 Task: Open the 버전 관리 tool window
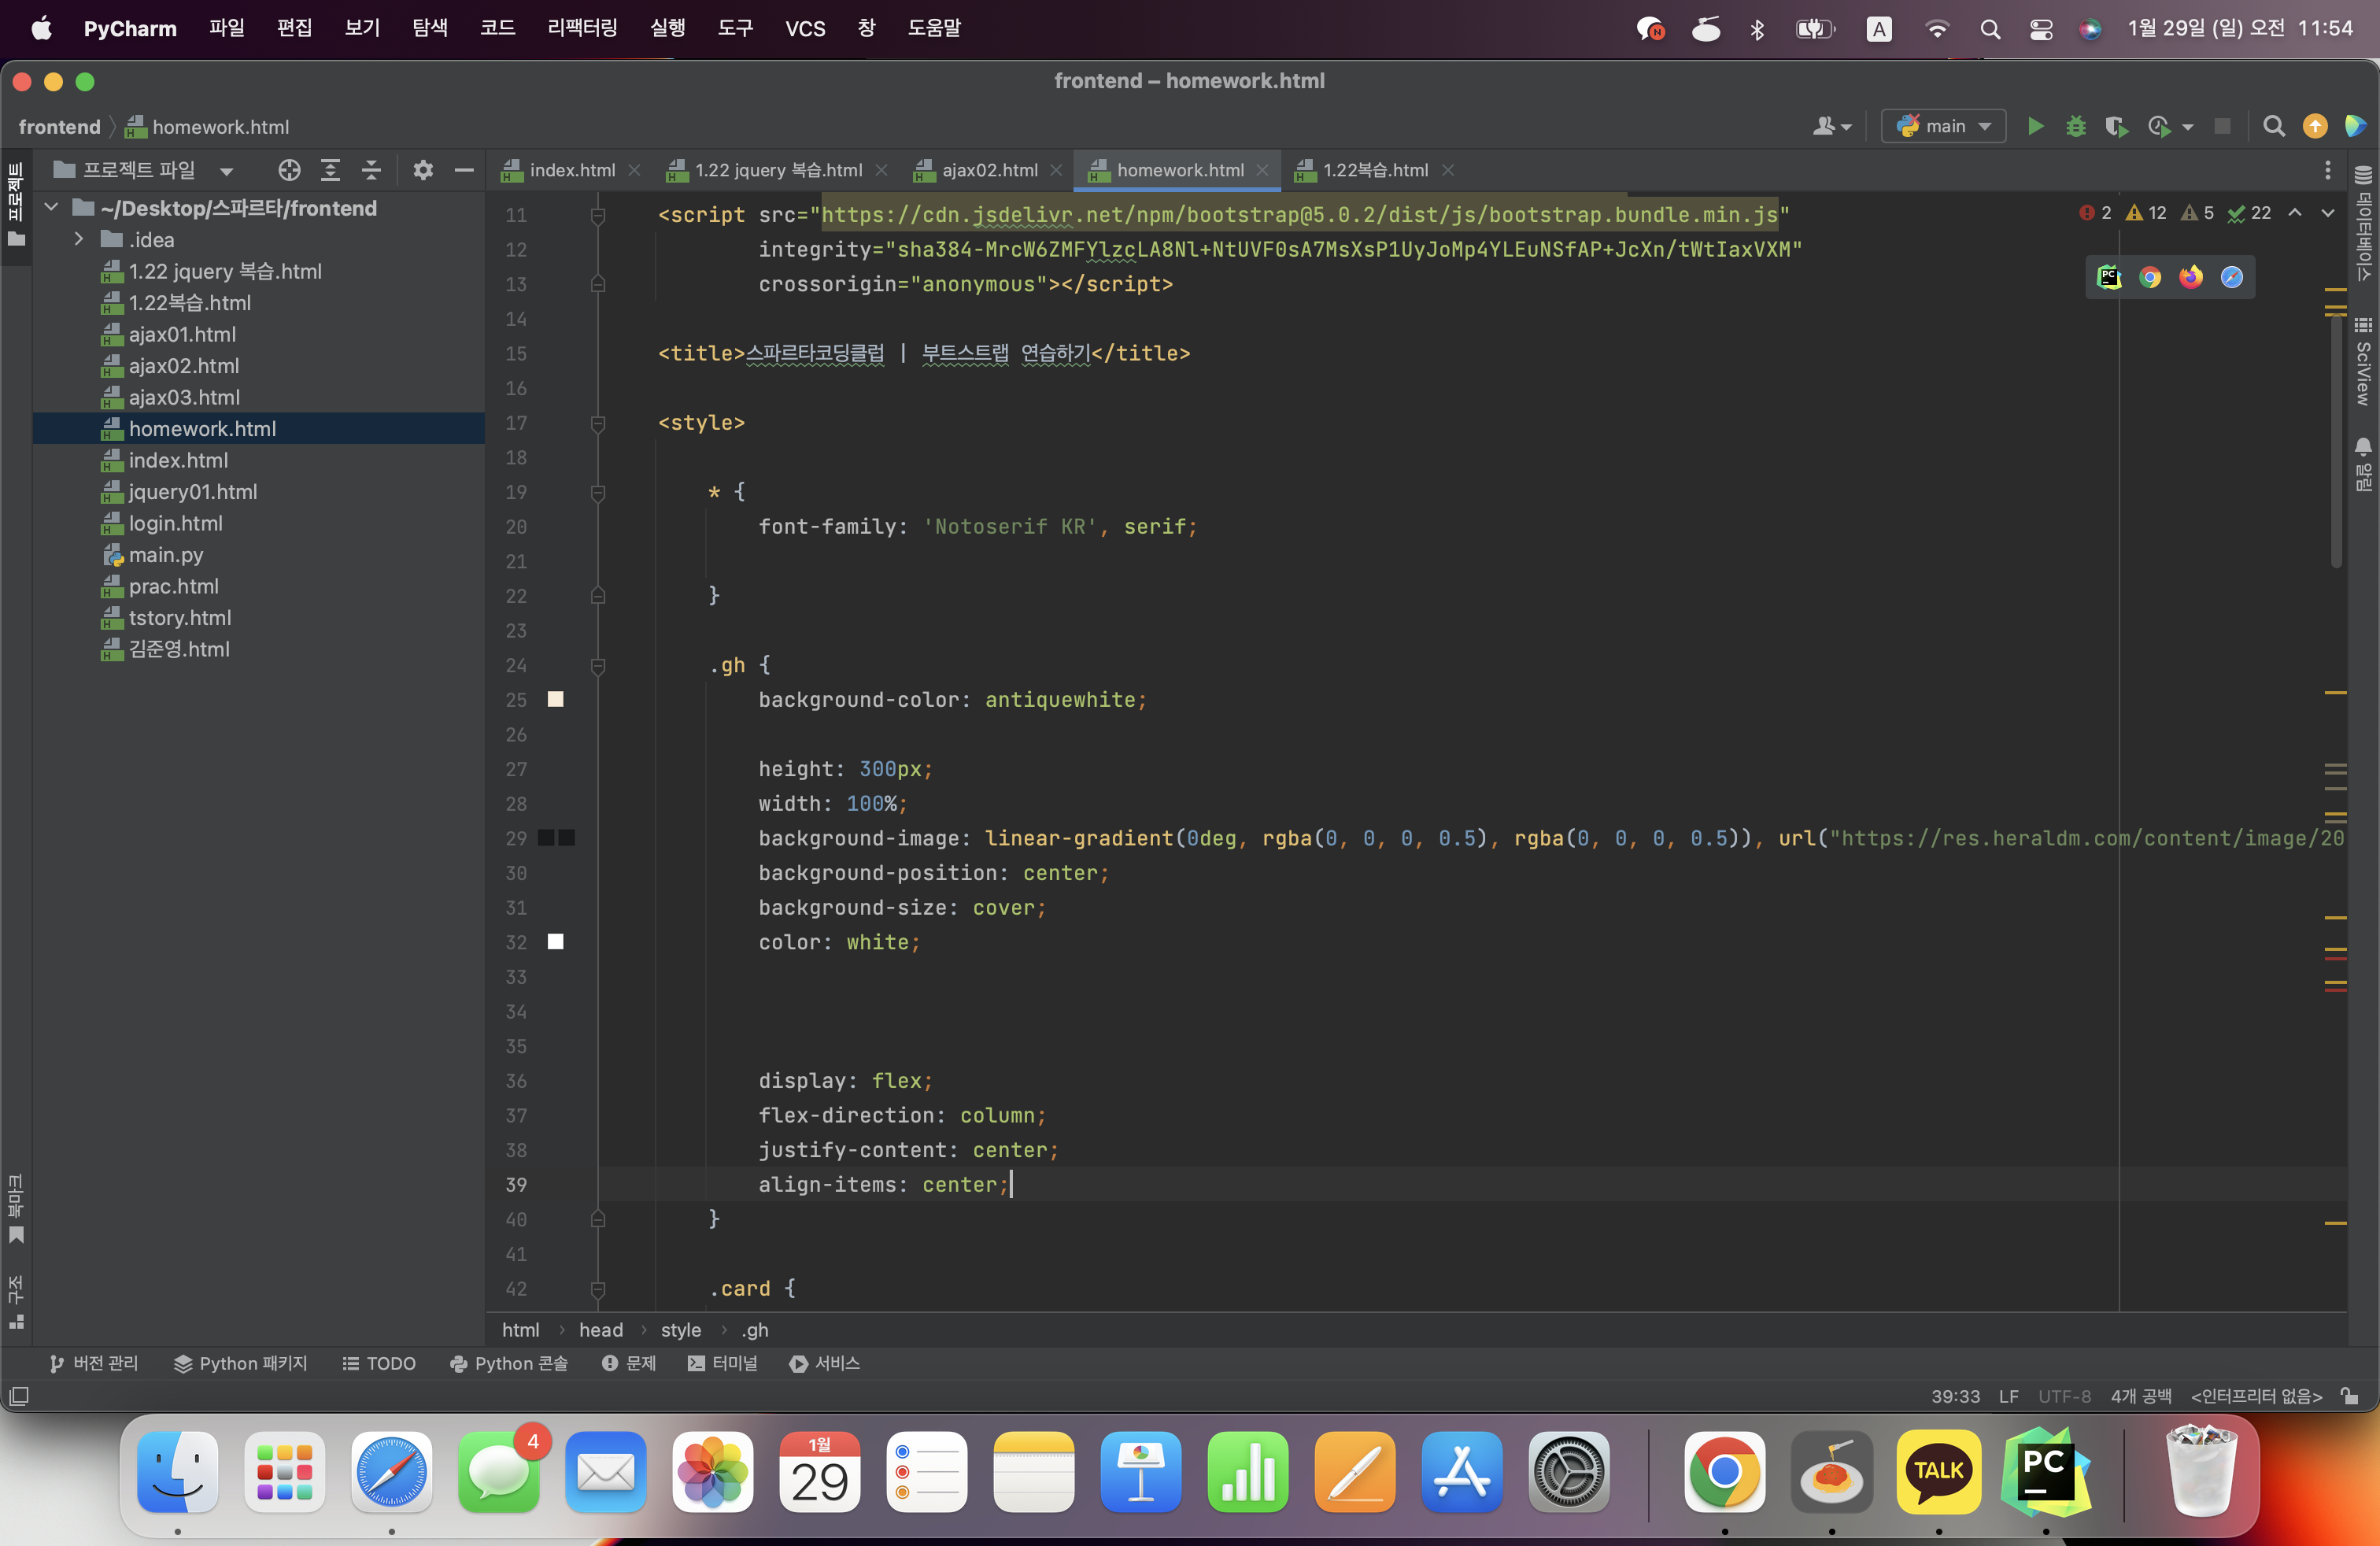[94, 1363]
